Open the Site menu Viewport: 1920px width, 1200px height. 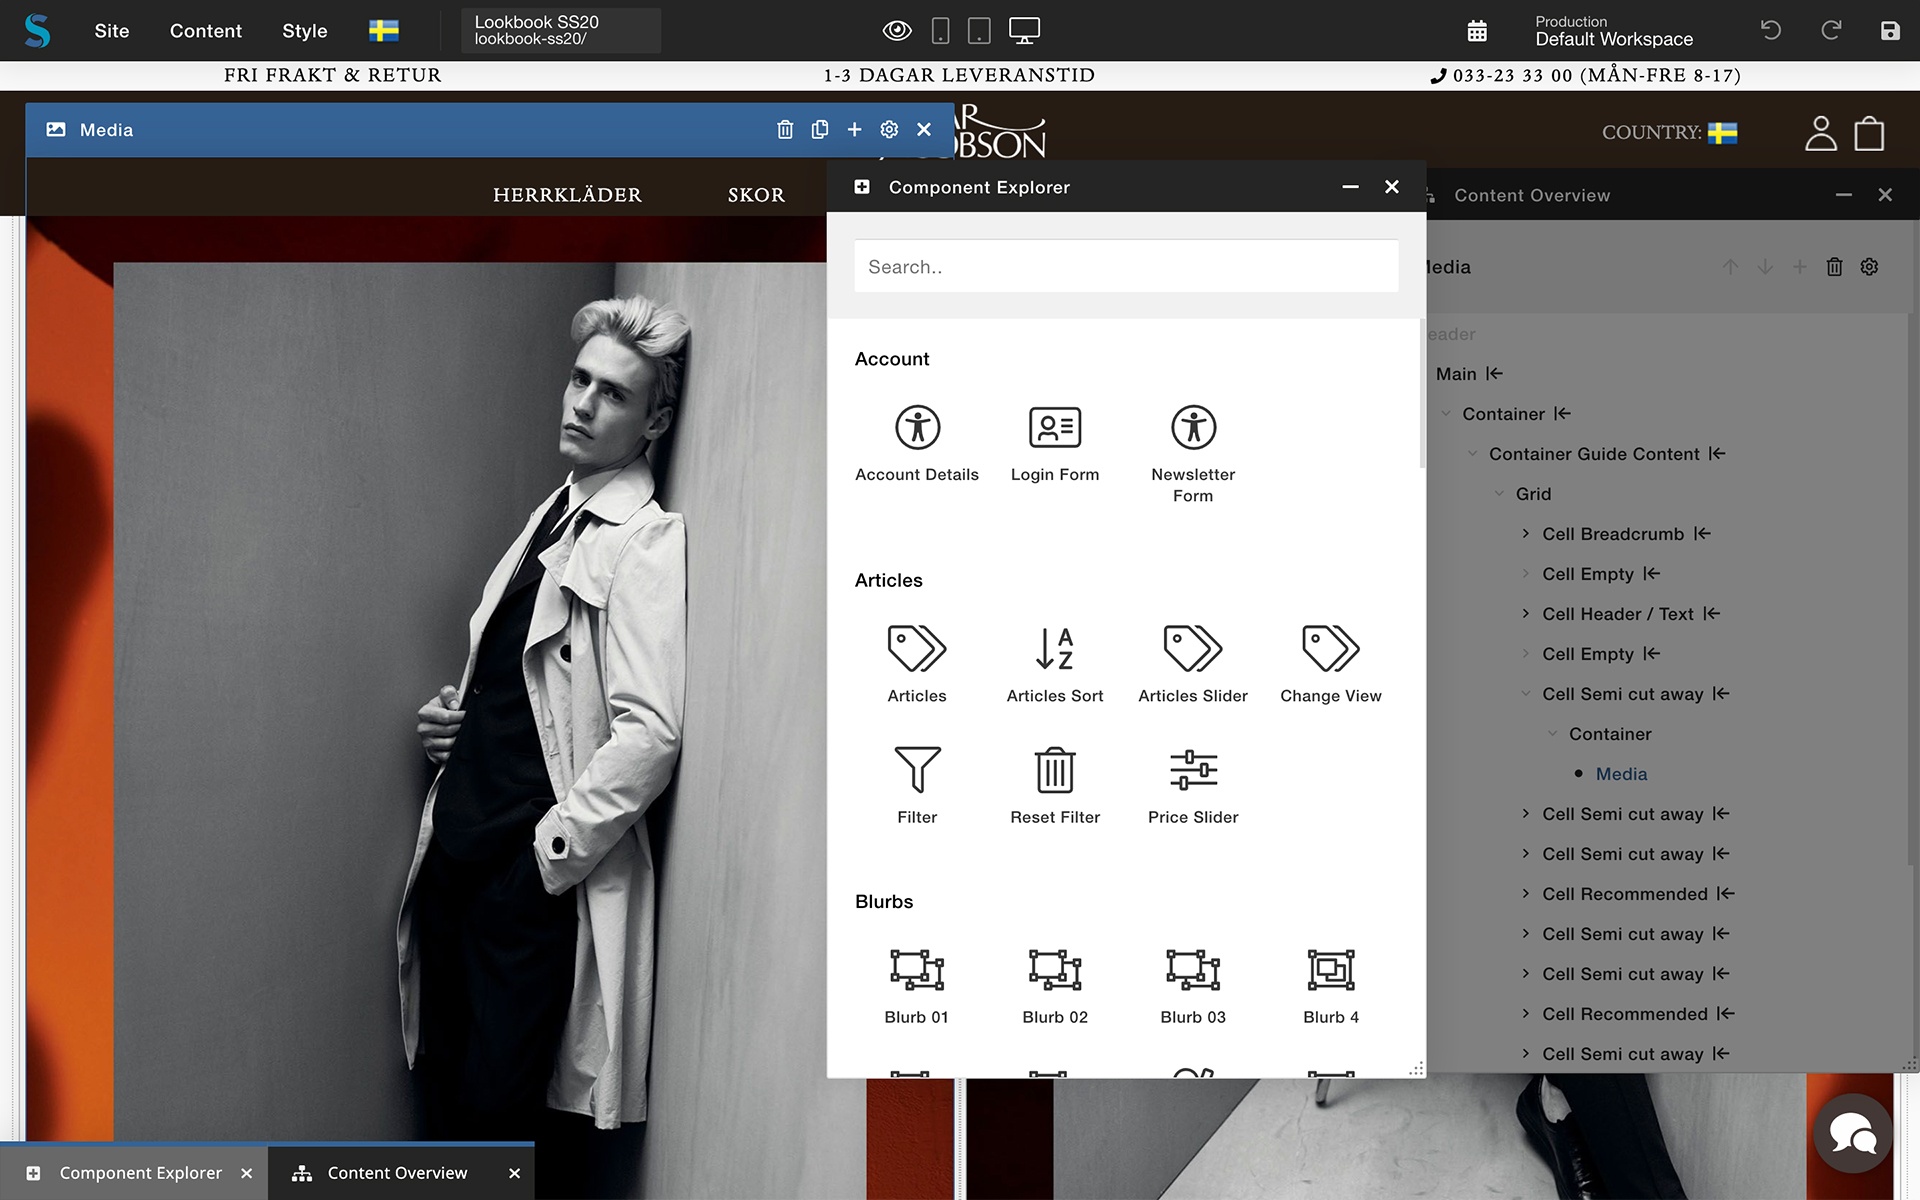pyautogui.click(x=112, y=31)
